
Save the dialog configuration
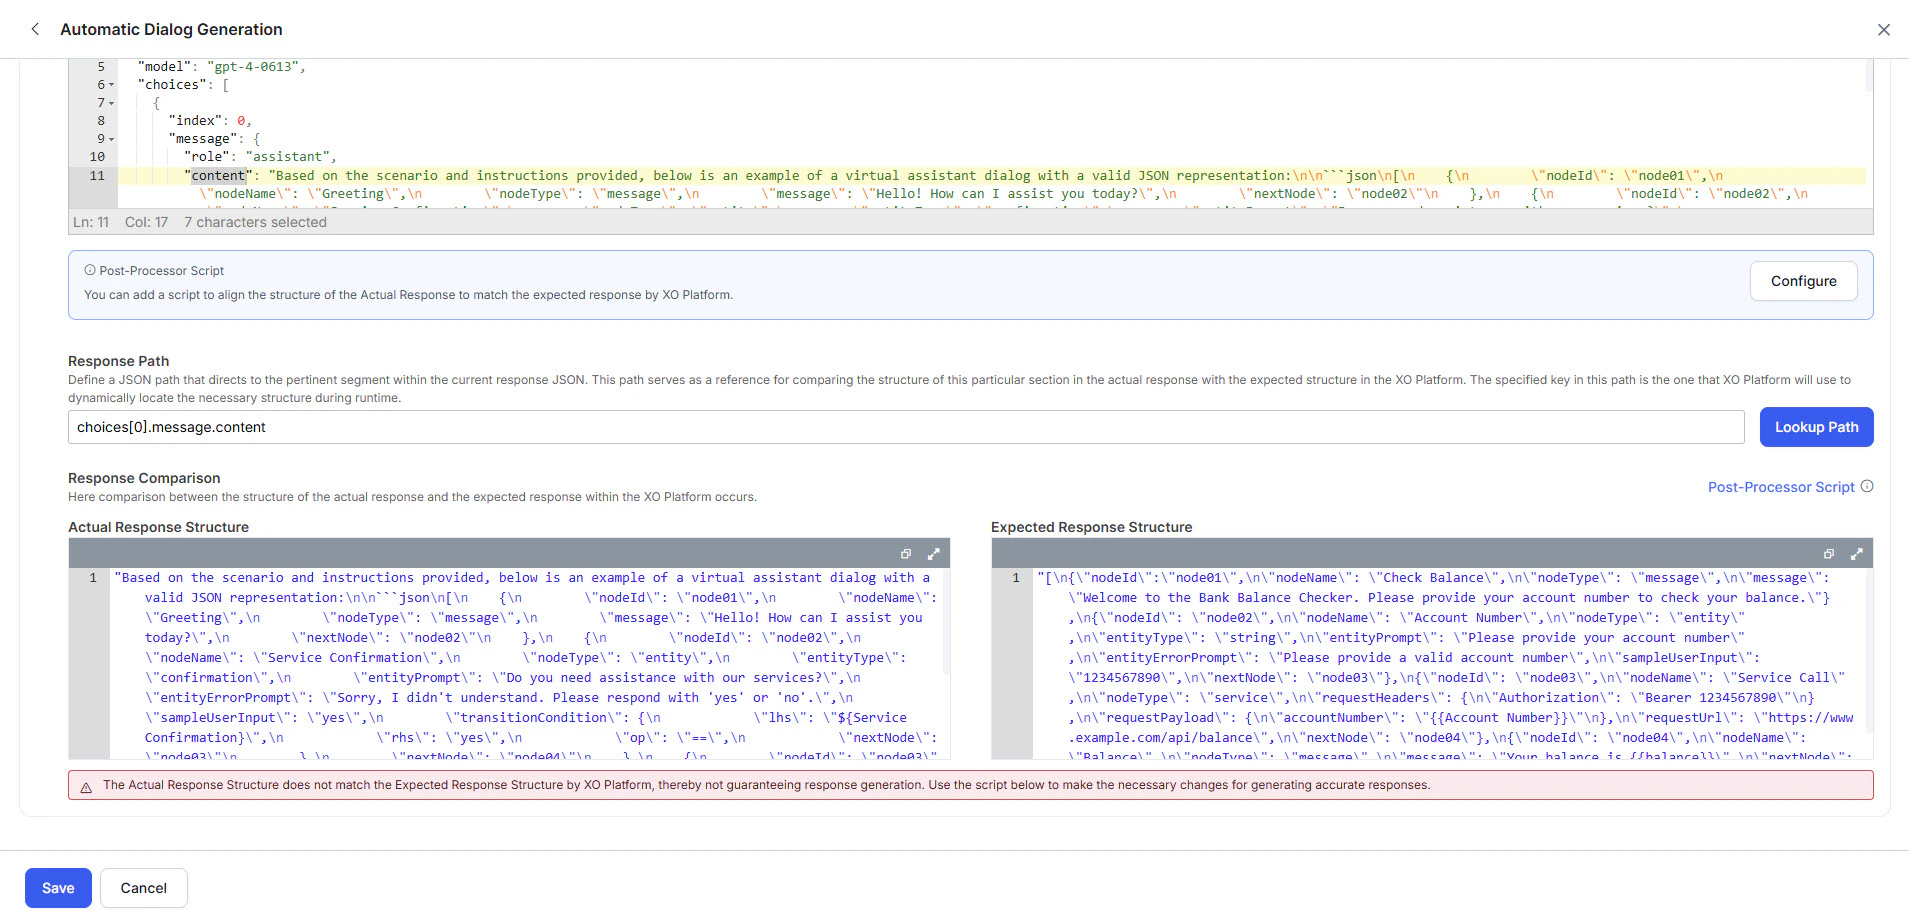click(58, 888)
